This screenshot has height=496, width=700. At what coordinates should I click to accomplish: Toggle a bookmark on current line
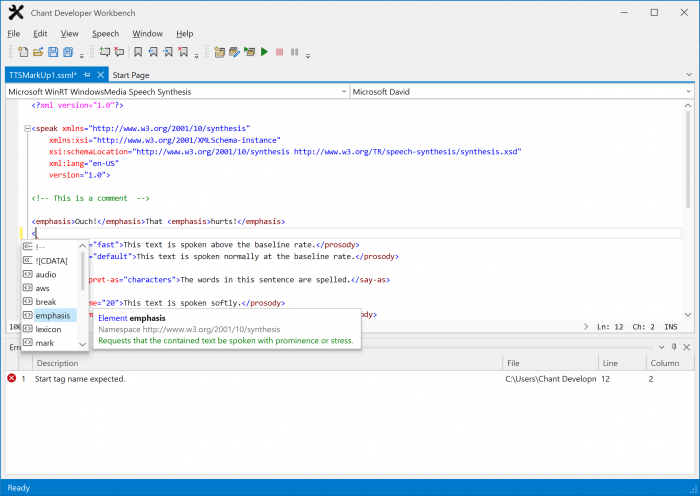[138, 52]
